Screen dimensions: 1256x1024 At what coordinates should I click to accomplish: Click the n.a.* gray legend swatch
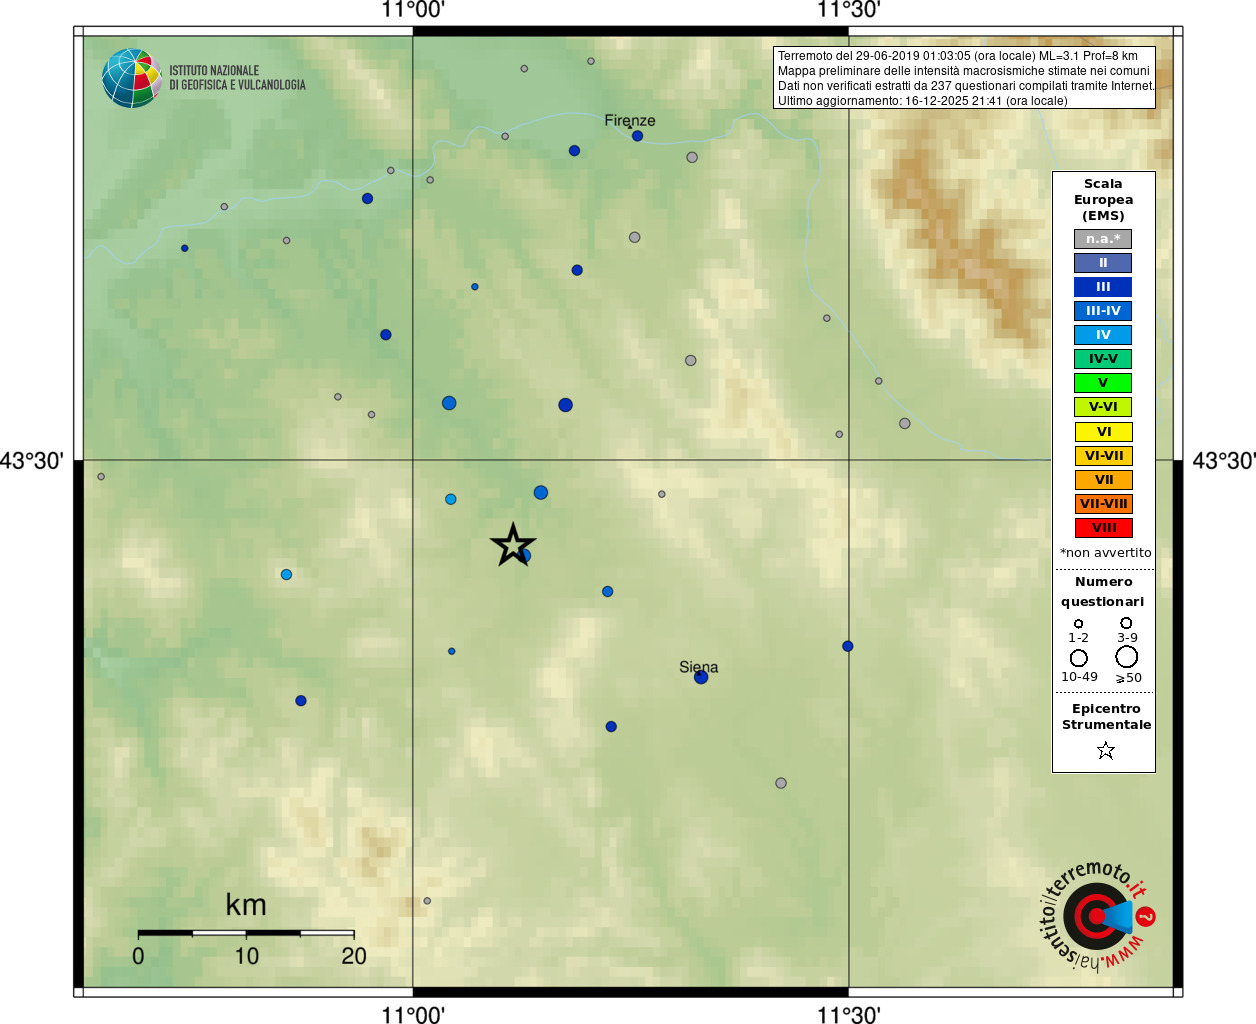pos(1103,239)
